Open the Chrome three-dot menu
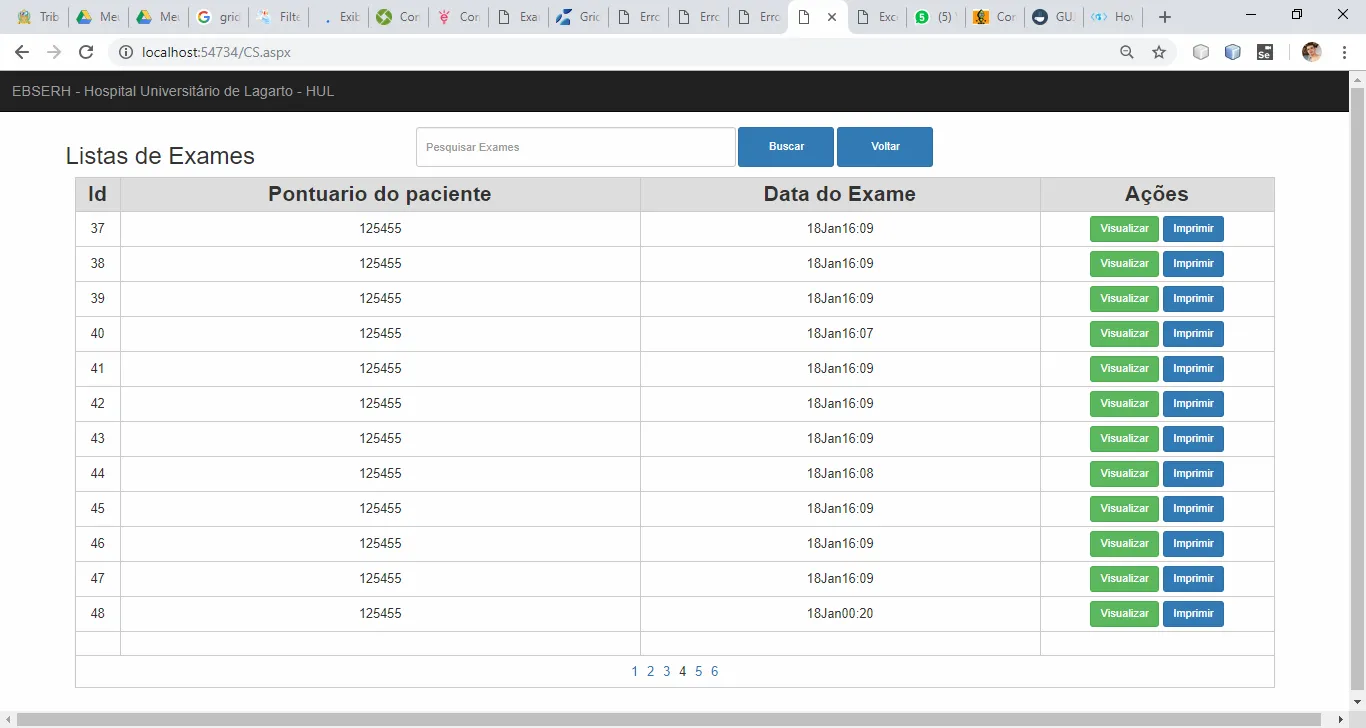Viewport: 1366px width, 728px height. pos(1344,52)
